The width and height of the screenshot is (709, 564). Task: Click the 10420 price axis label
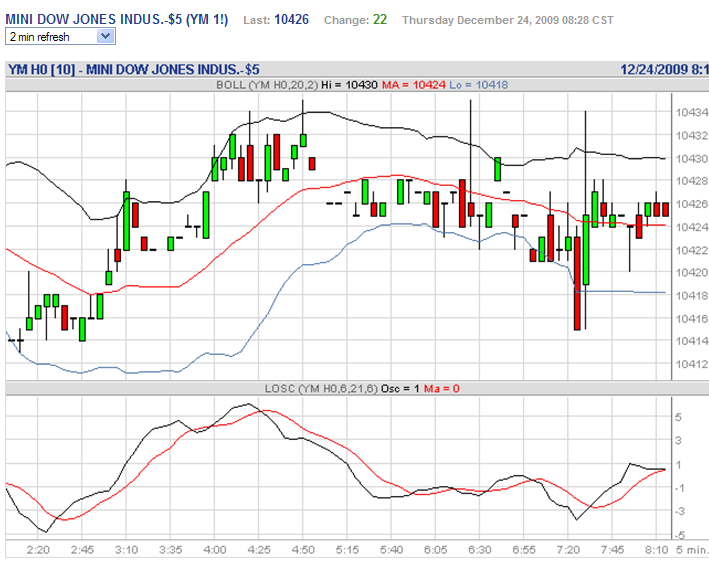[x=692, y=272]
